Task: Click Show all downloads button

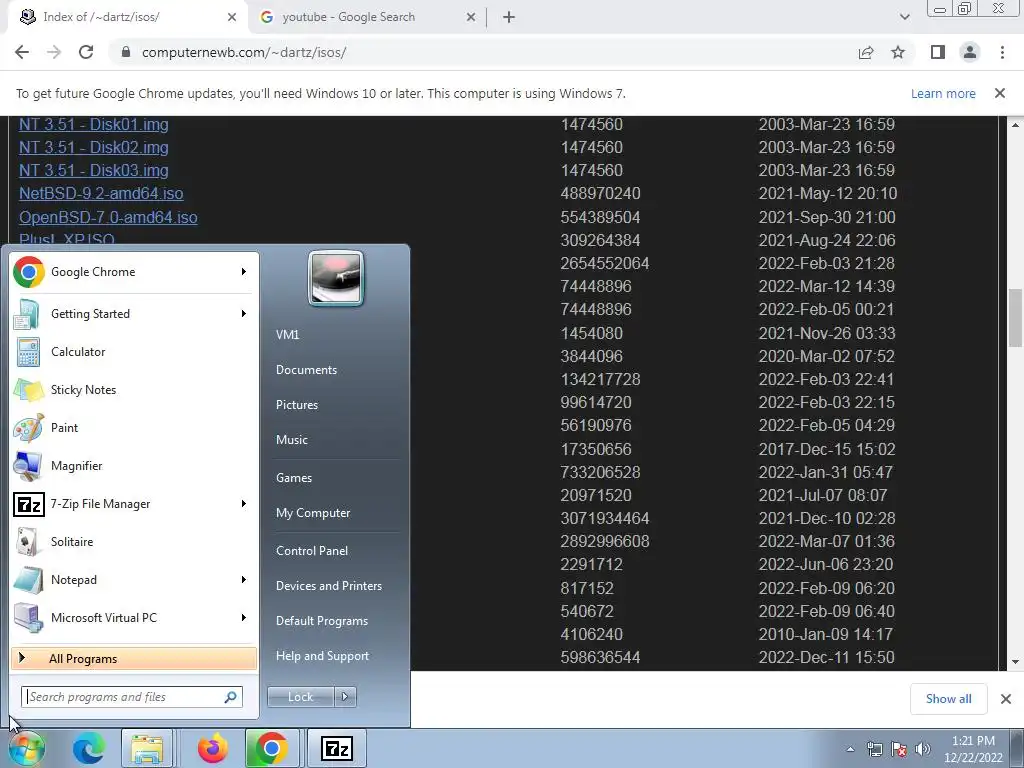Action: click(x=948, y=699)
